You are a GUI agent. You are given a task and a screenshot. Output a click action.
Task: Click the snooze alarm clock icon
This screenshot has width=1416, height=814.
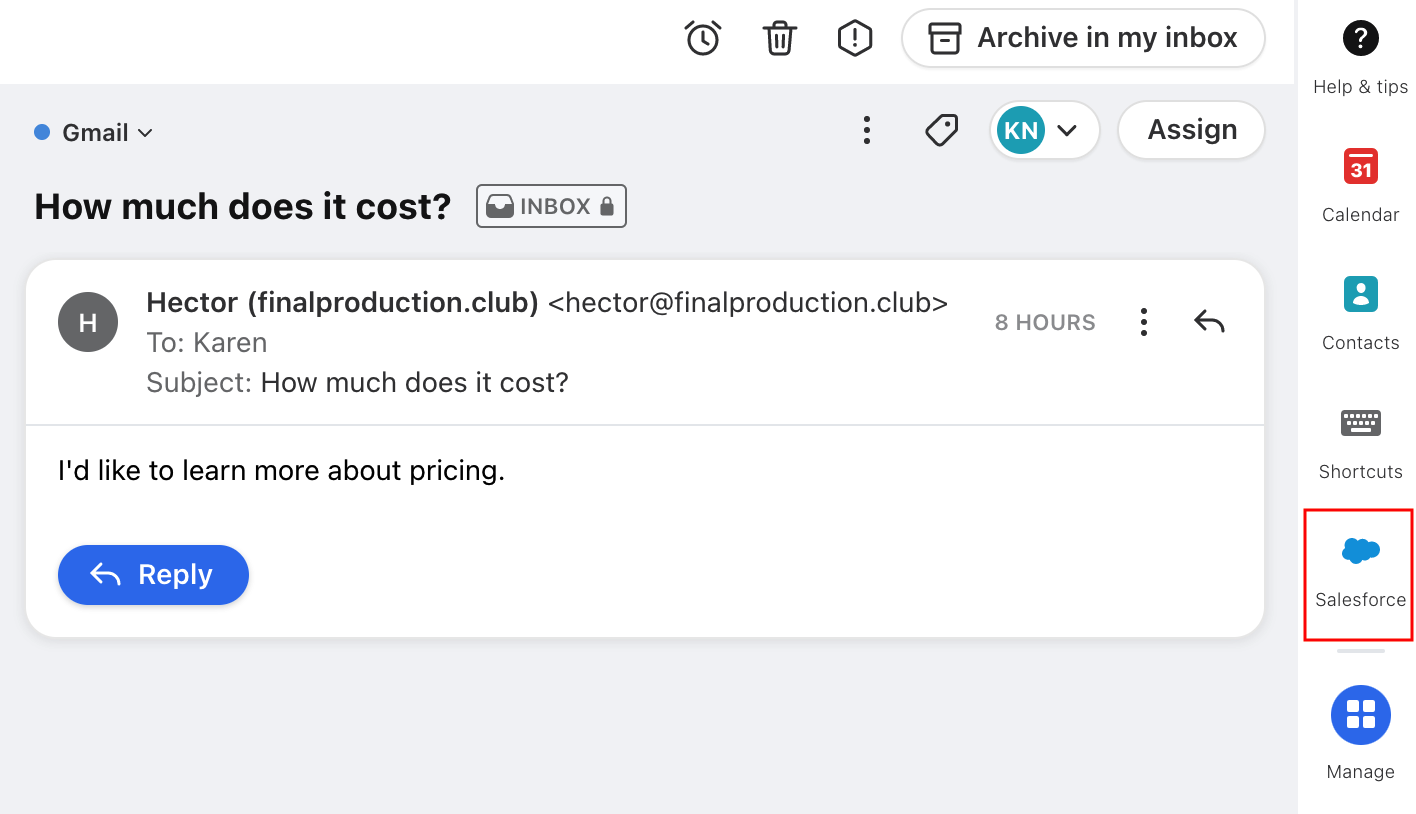click(702, 38)
